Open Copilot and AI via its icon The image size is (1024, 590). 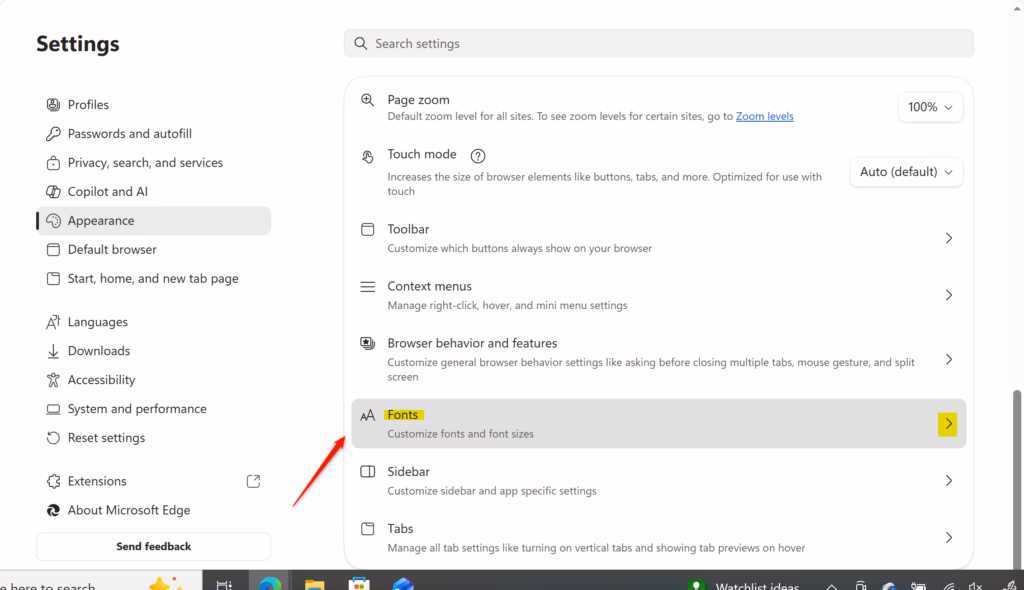[x=53, y=191]
